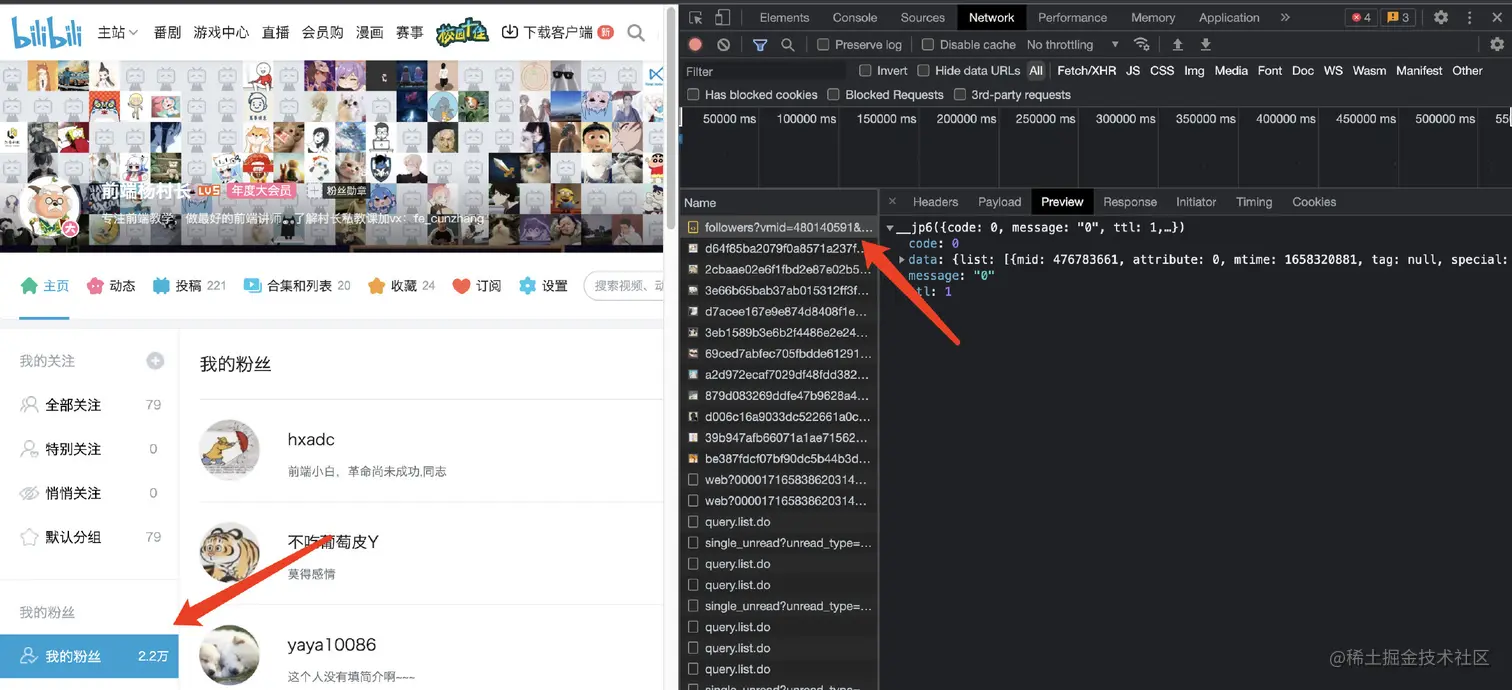Click follower hxadc's avatar
This screenshot has width=1512, height=690.
pos(230,450)
